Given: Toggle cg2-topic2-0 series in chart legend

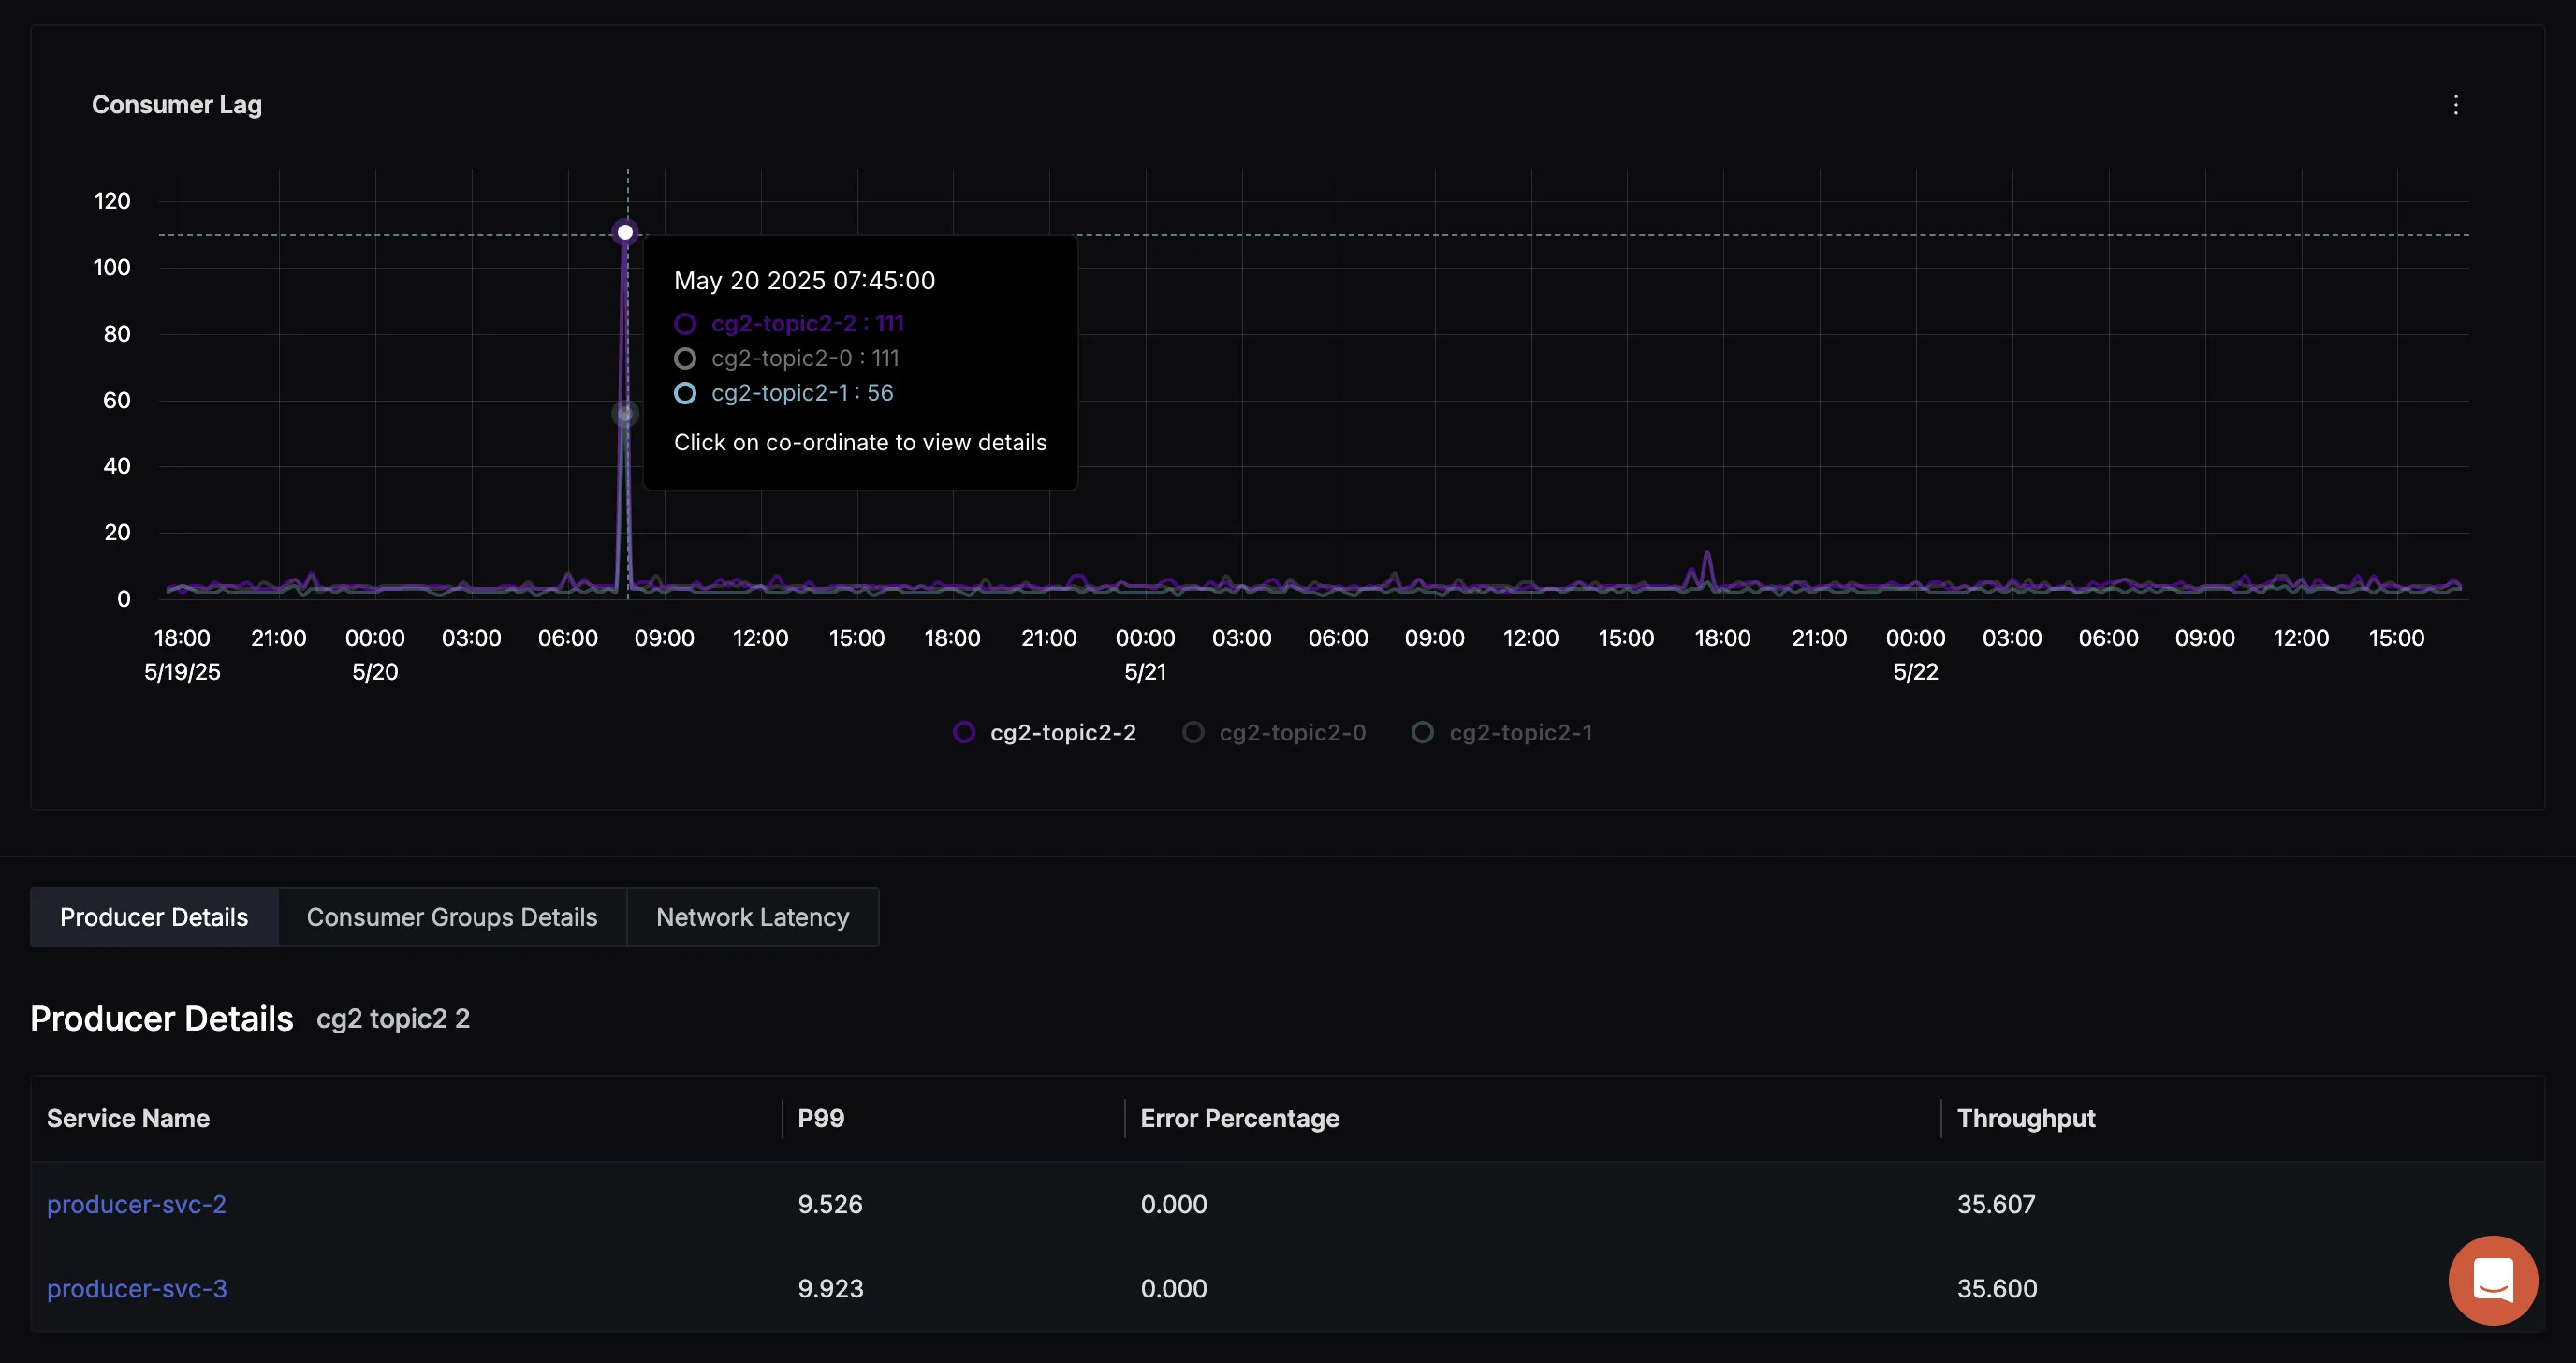Looking at the screenshot, I should coord(1291,733).
